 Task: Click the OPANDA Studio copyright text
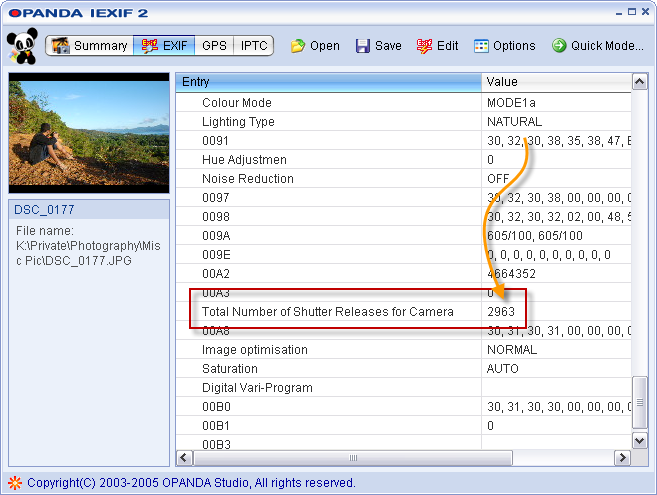point(191,483)
